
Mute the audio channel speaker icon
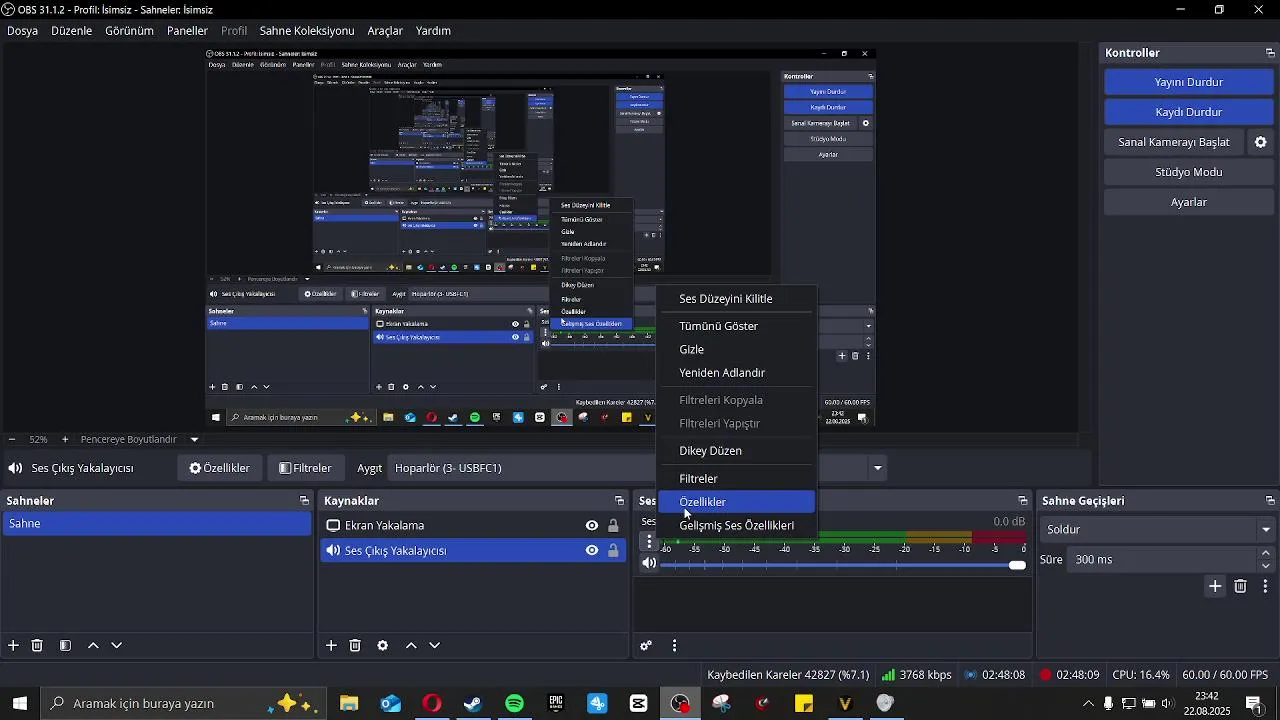pyautogui.click(x=649, y=564)
